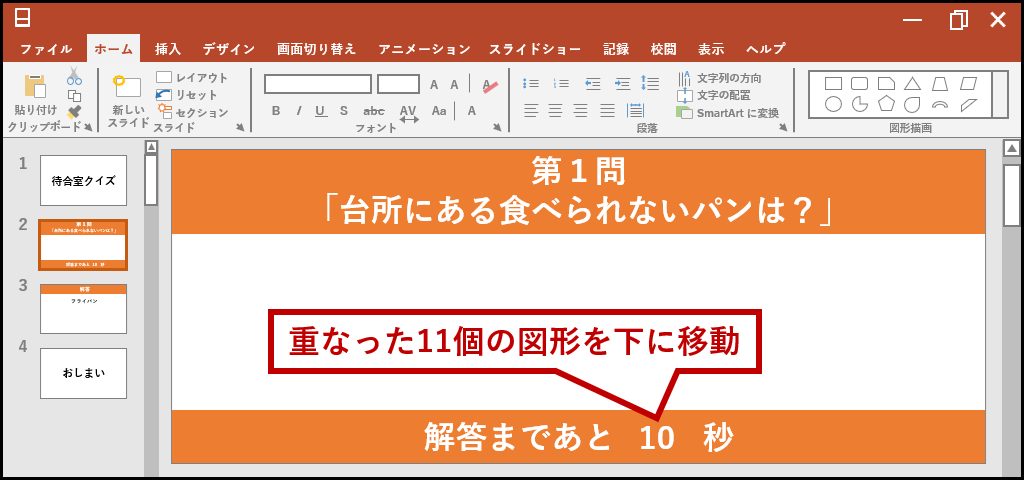Screen dimensions: 1024x480
Task: Expand the 段落 group dialog launcher
Action: click(784, 127)
